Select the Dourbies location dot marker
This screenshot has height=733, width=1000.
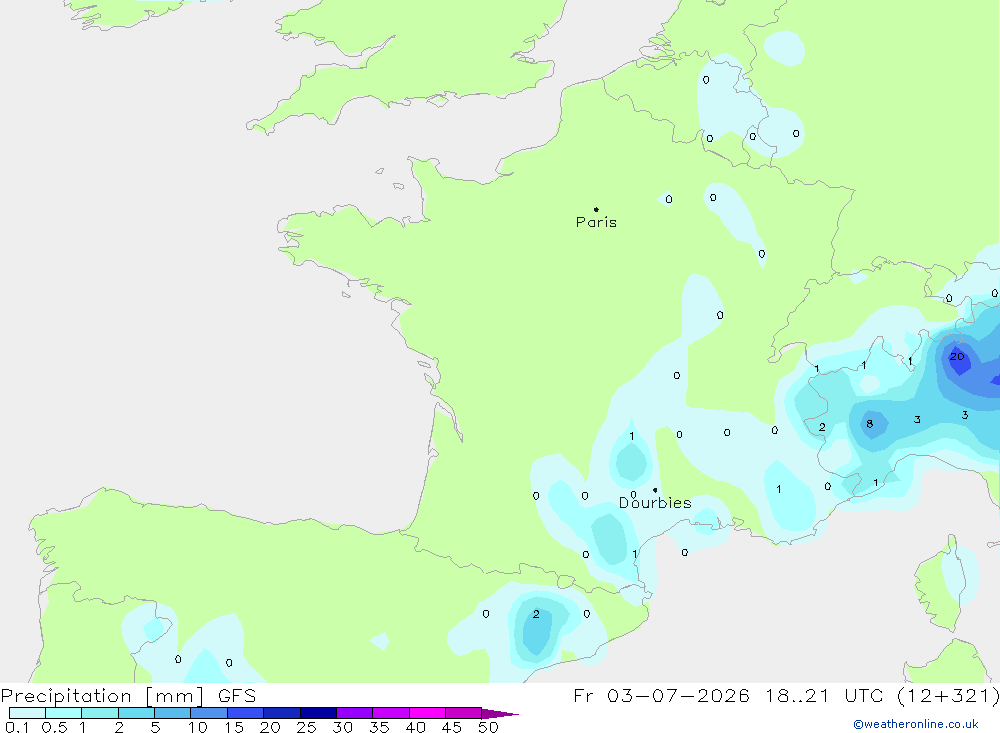(655, 490)
